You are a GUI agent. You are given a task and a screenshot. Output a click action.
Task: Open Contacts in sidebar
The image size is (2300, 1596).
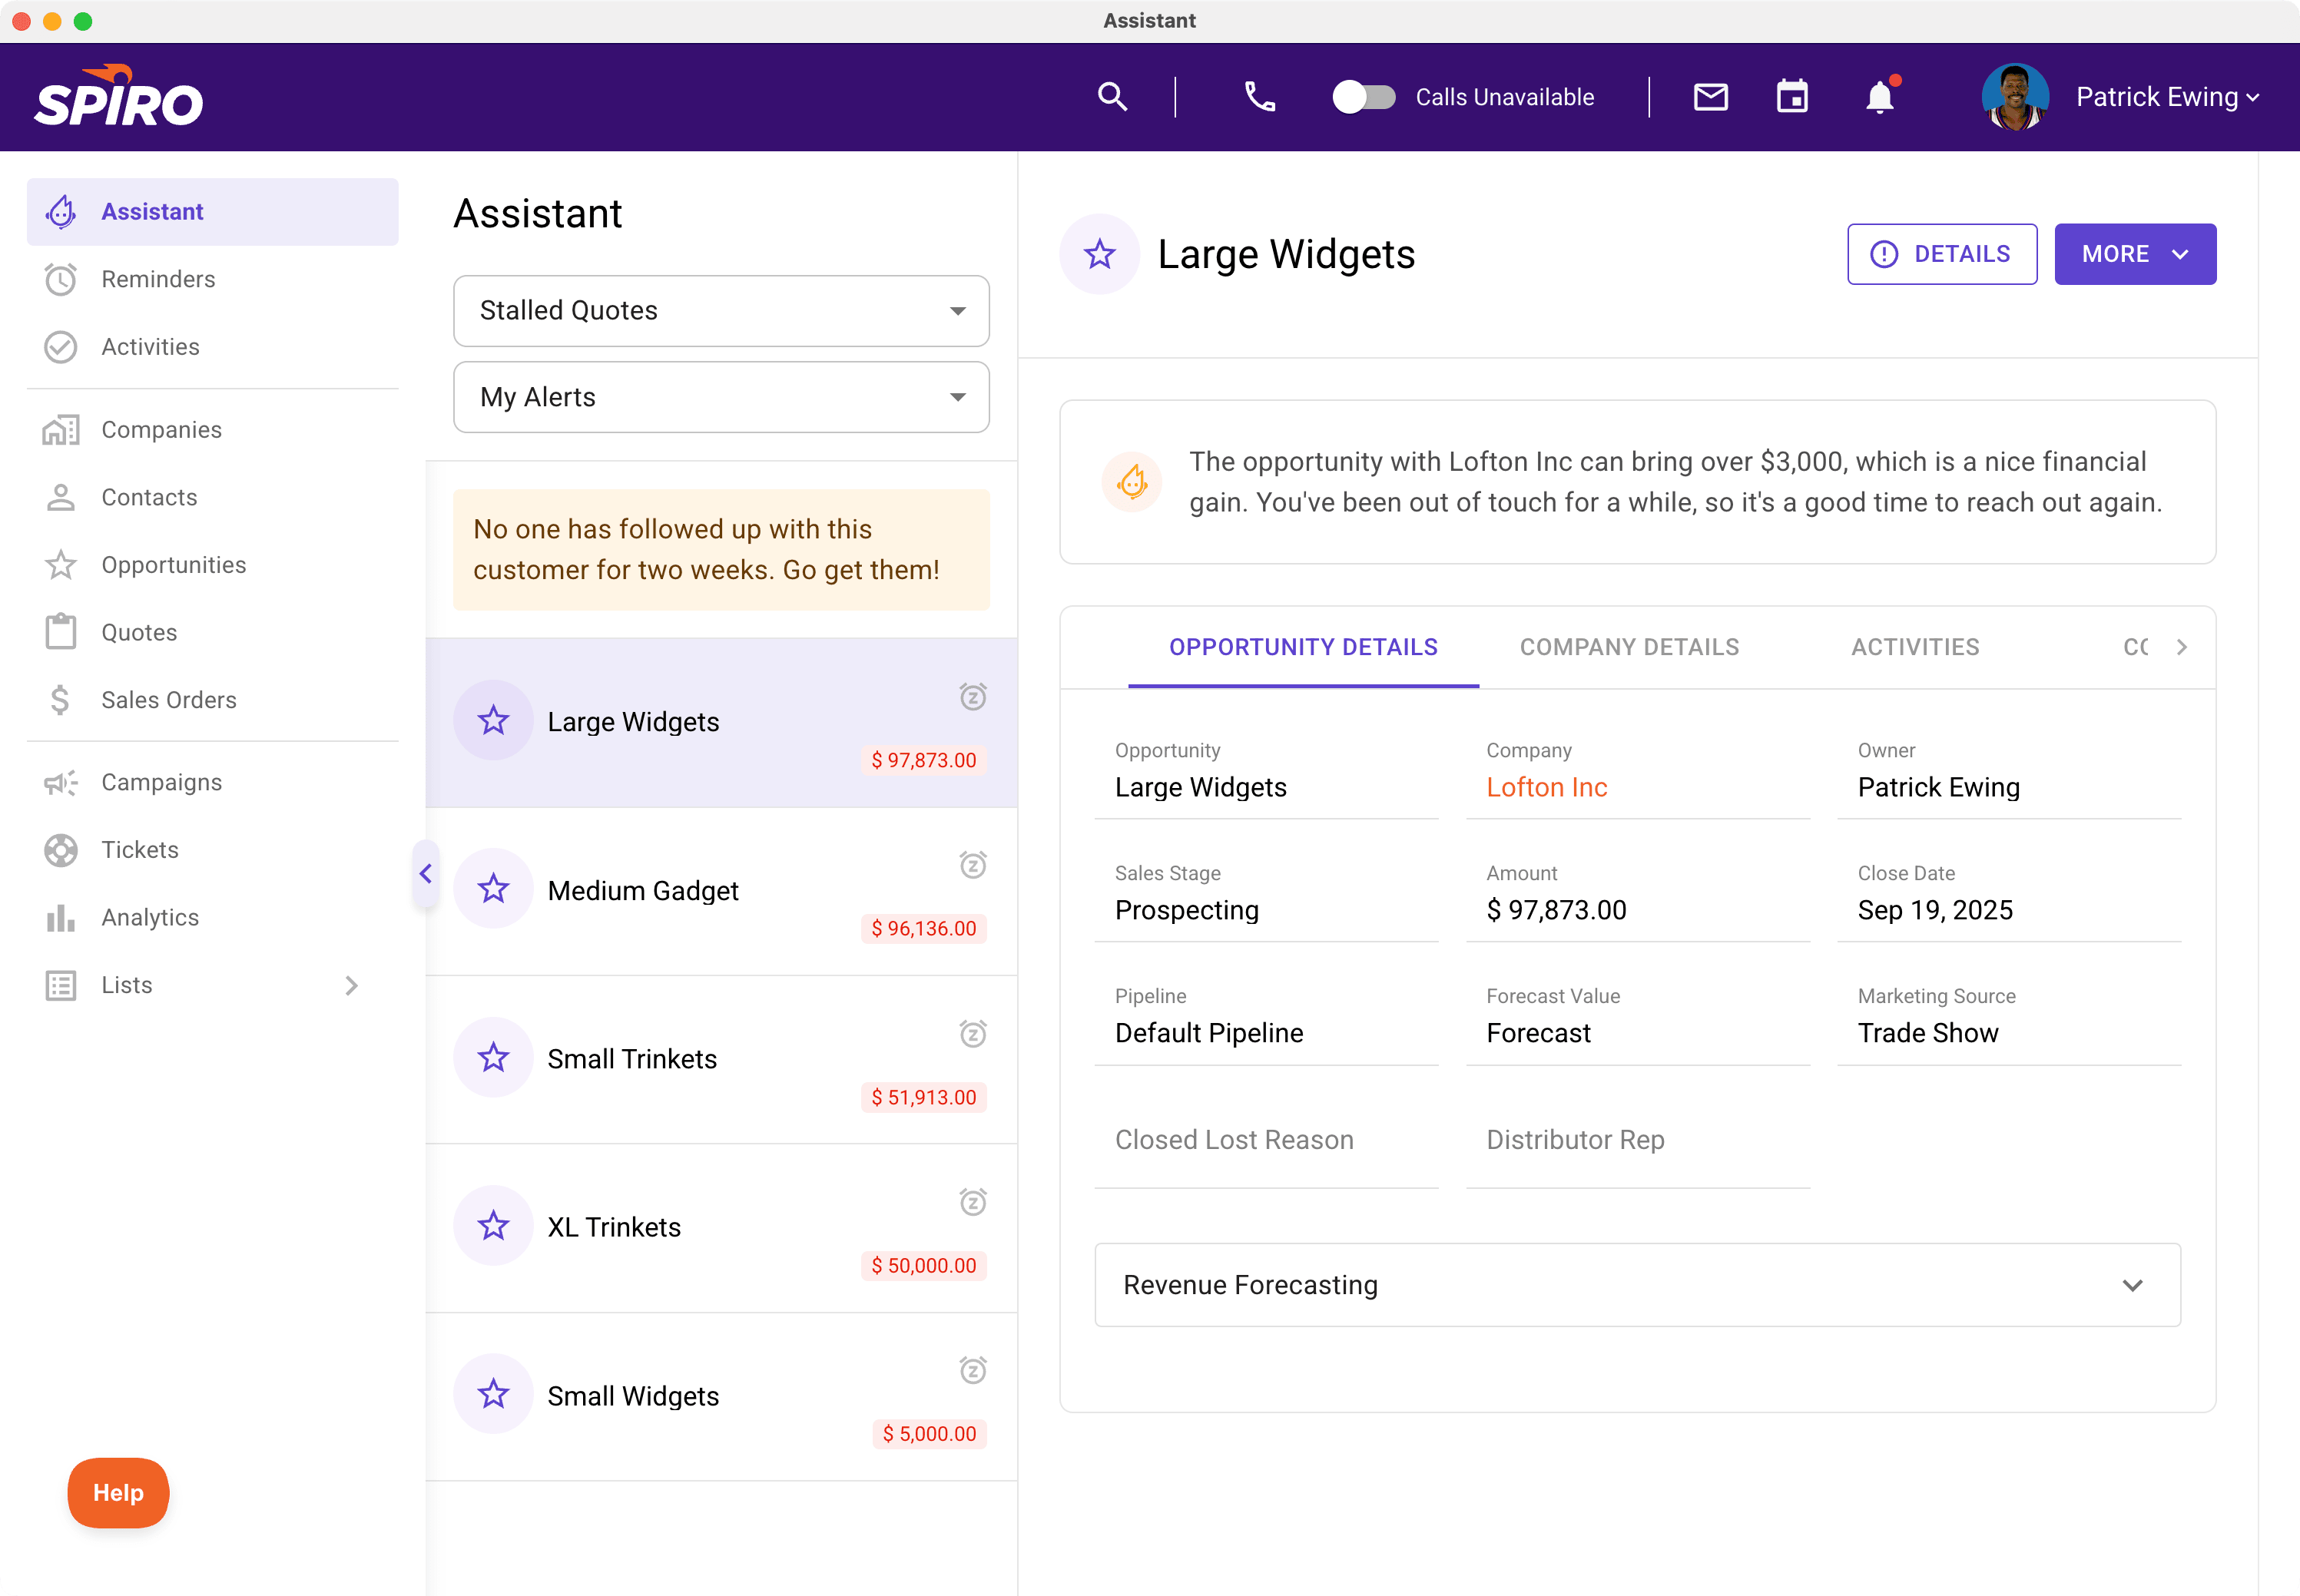[x=212, y=497]
